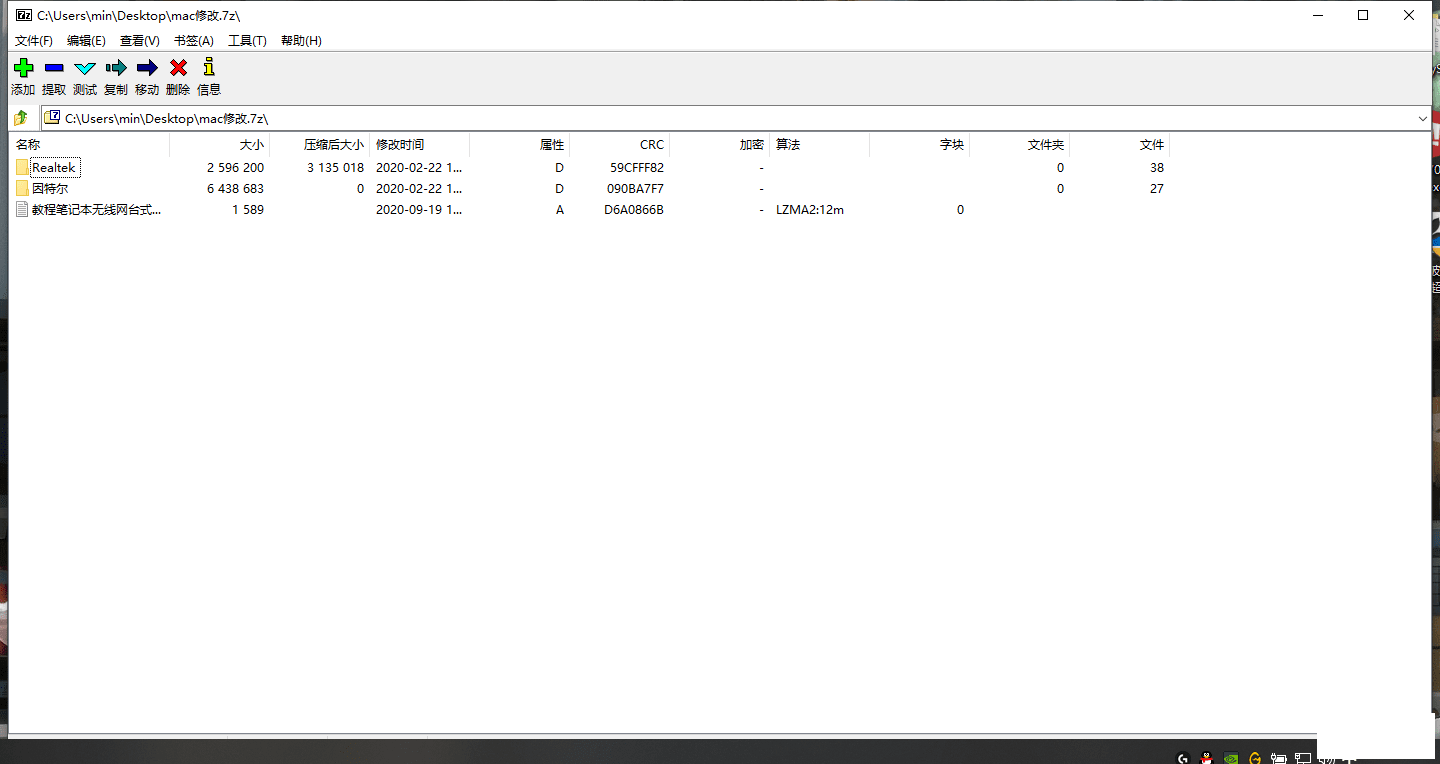Sort by 加密 column header
1440x764 pixels.
point(720,145)
